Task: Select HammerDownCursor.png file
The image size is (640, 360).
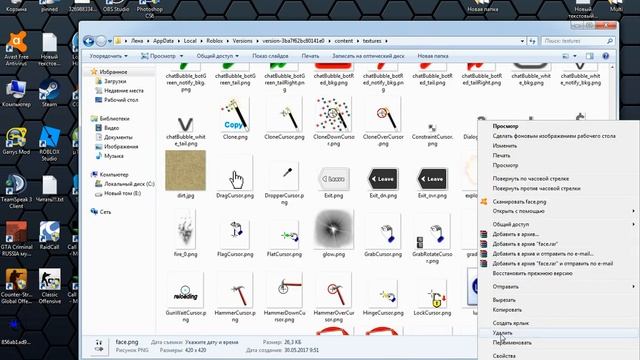Action: coord(284,291)
